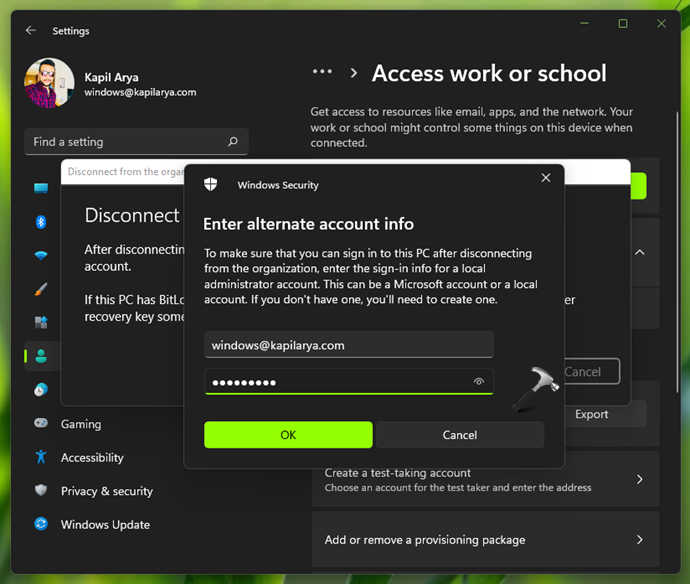
Task: Select Accounts person icon in sidebar
Action: (x=41, y=356)
